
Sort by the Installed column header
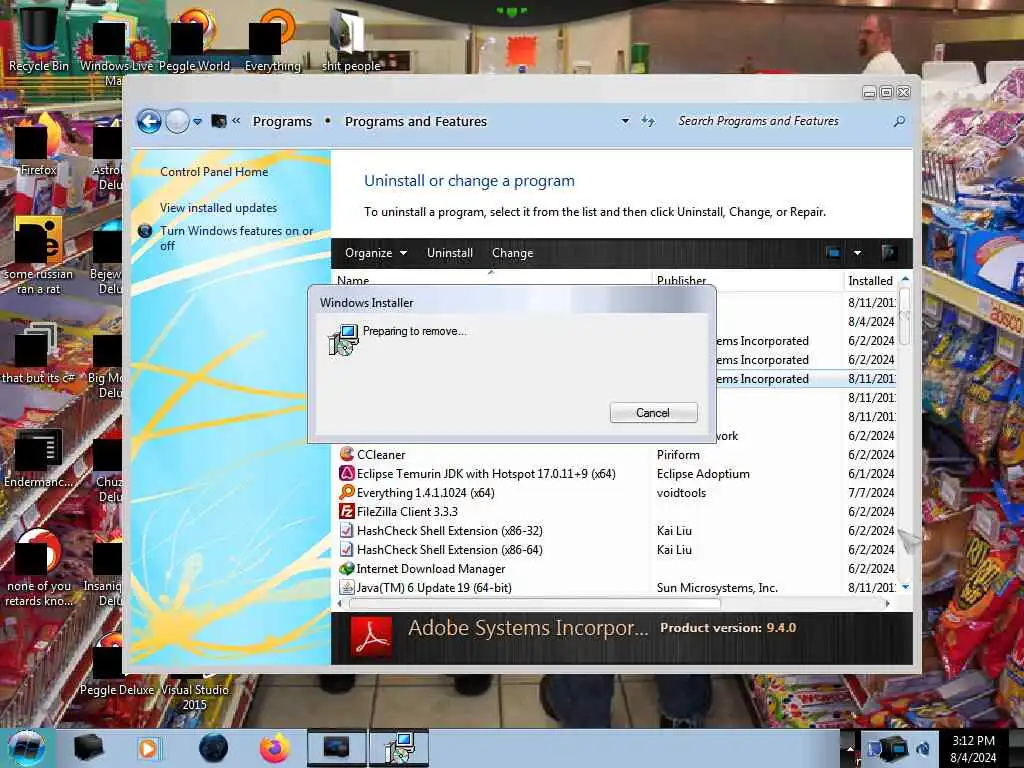(x=871, y=280)
